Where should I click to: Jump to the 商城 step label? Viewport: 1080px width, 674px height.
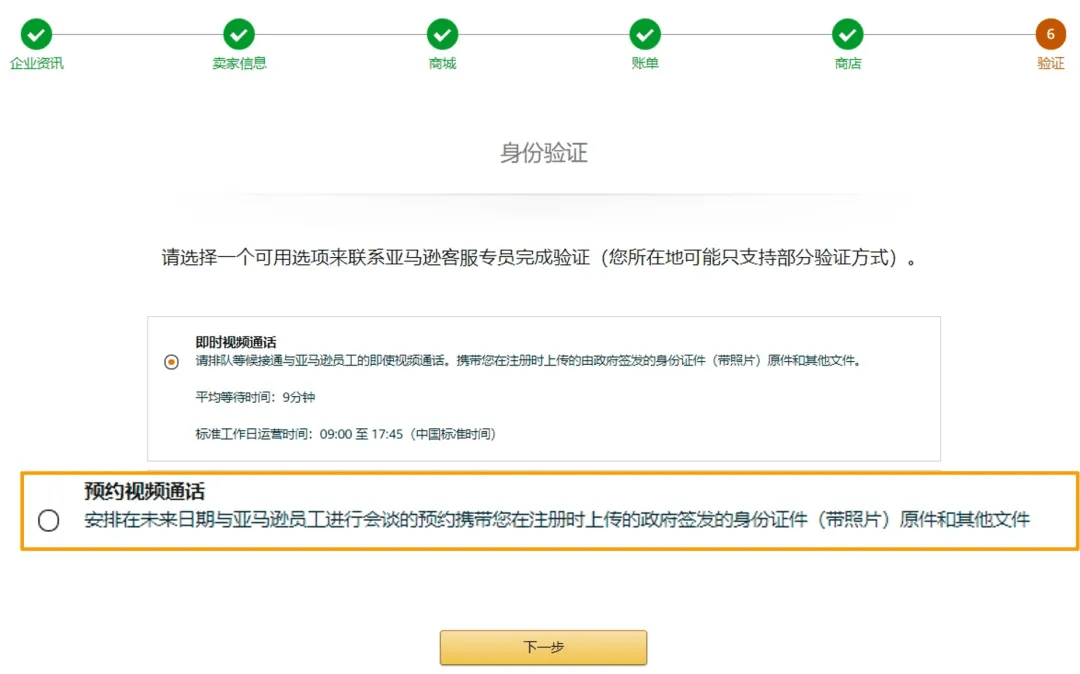442,64
